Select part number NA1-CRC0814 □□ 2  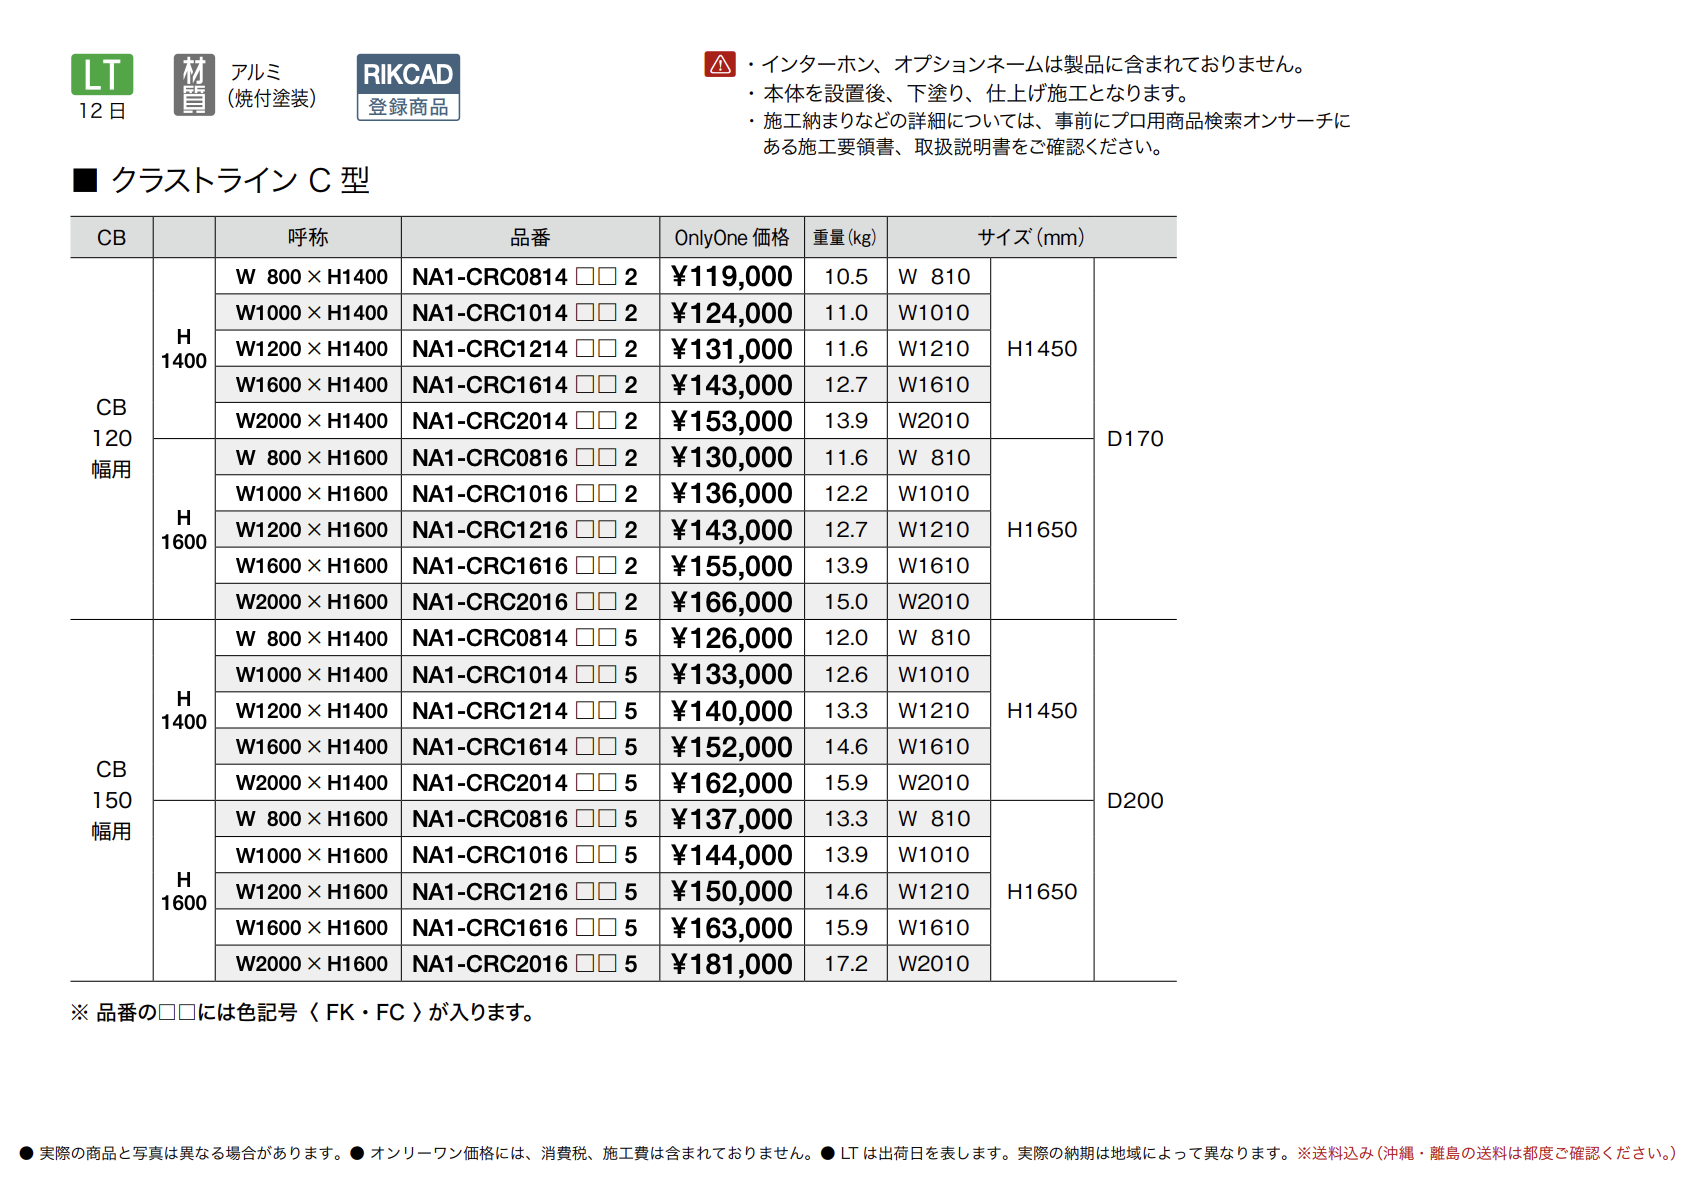coord(525,277)
